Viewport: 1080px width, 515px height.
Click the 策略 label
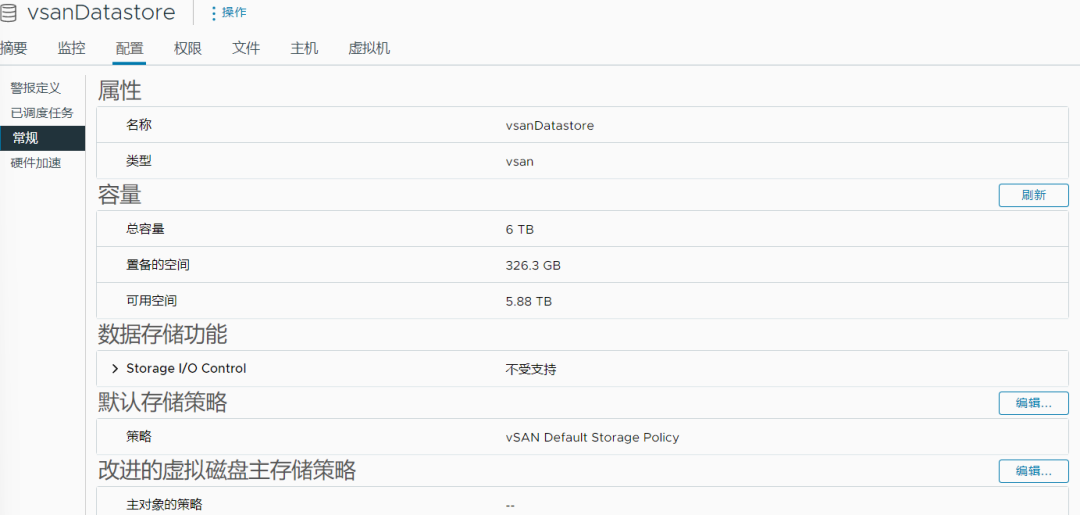coord(138,437)
